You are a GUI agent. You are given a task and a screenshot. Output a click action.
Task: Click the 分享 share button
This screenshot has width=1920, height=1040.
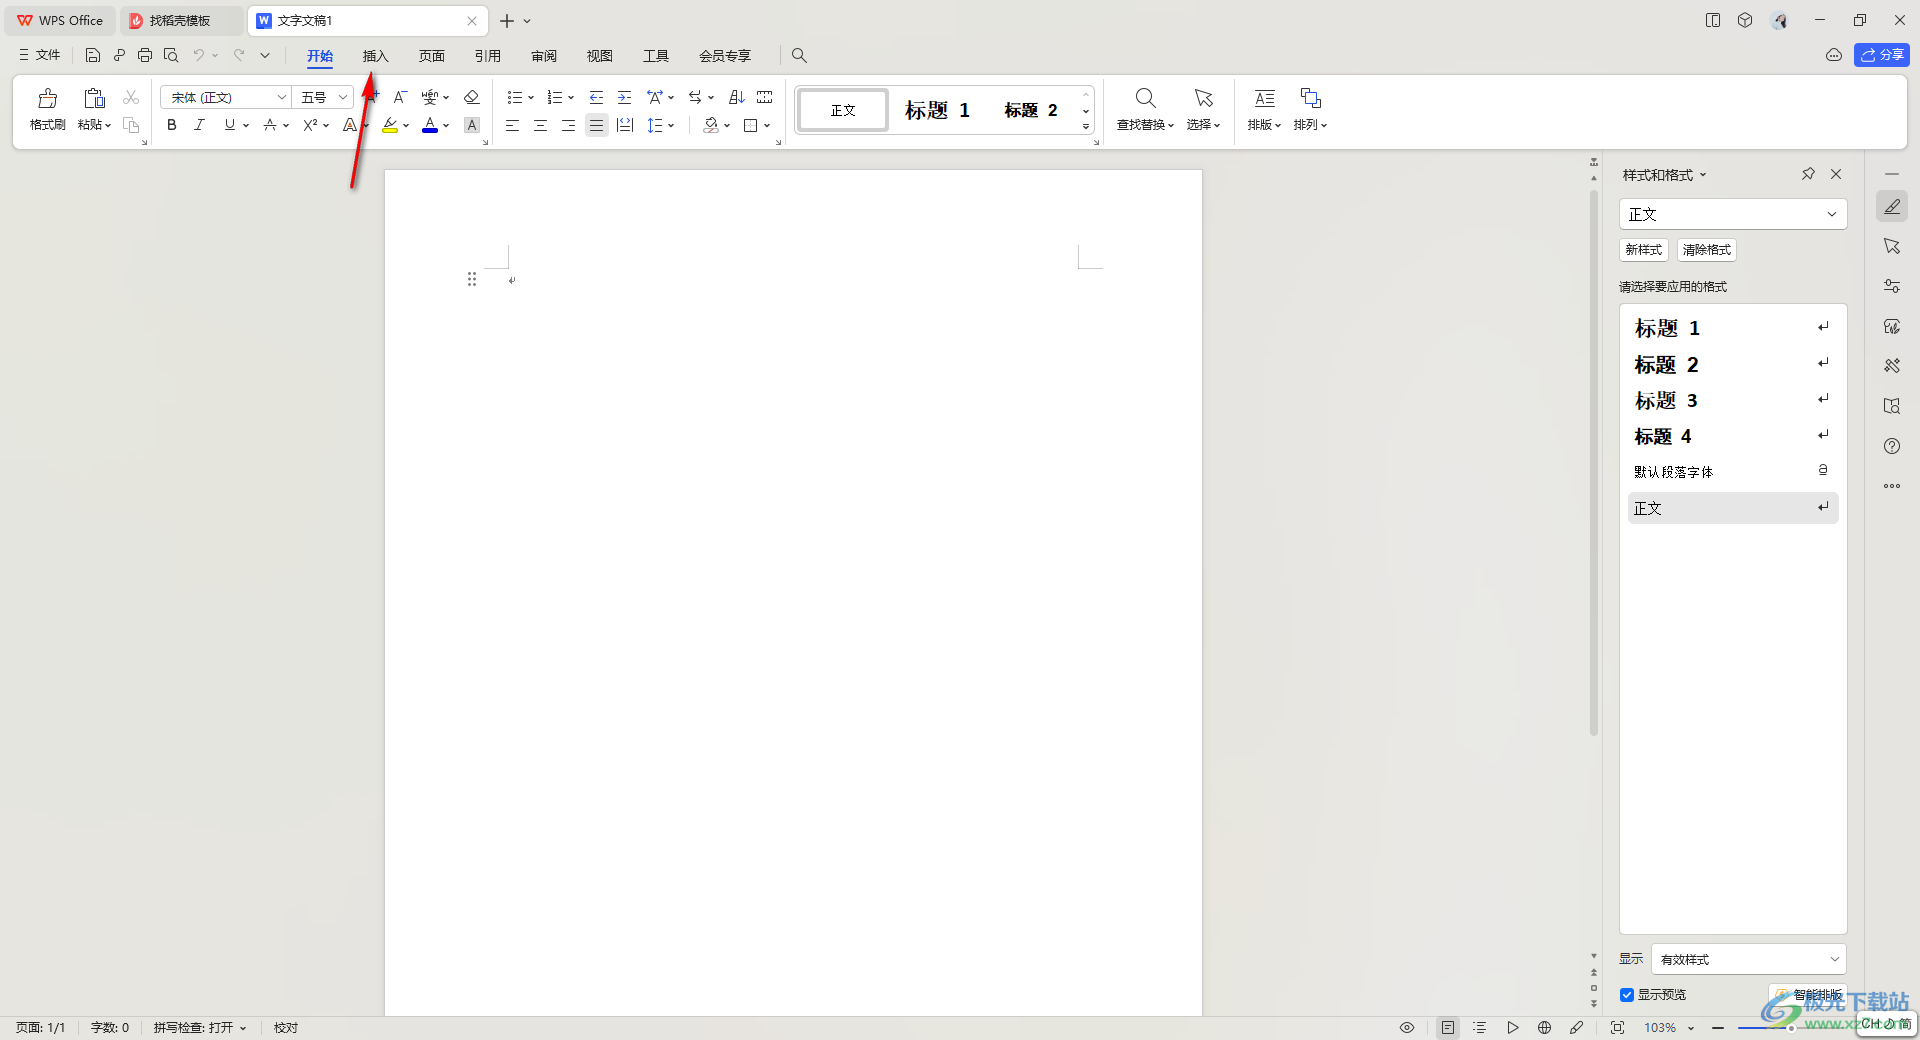(x=1882, y=55)
